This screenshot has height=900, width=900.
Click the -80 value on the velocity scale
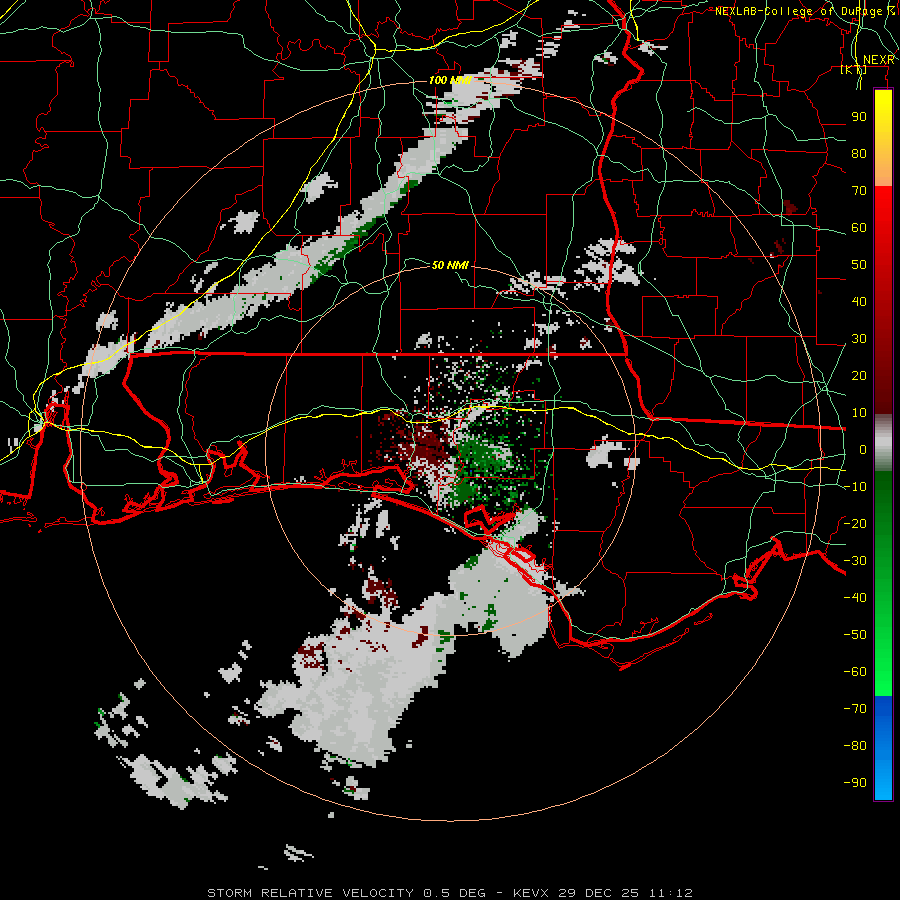[855, 746]
